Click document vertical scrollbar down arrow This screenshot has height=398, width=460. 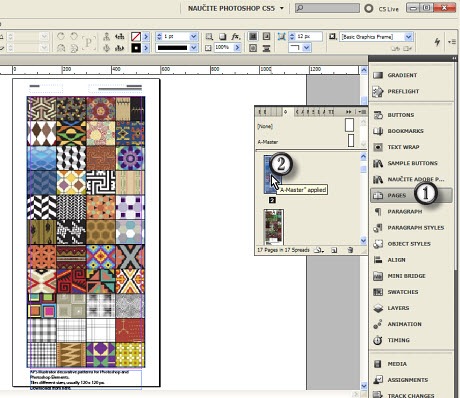[364, 386]
